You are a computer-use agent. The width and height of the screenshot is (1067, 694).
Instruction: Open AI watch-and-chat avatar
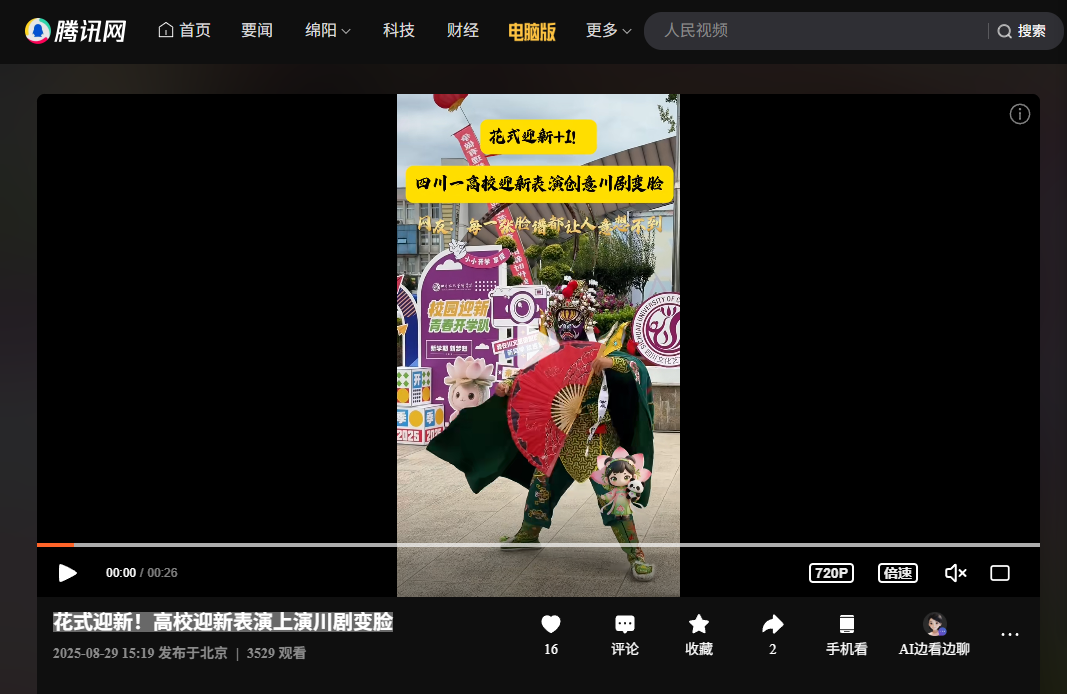(x=934, y=625)
